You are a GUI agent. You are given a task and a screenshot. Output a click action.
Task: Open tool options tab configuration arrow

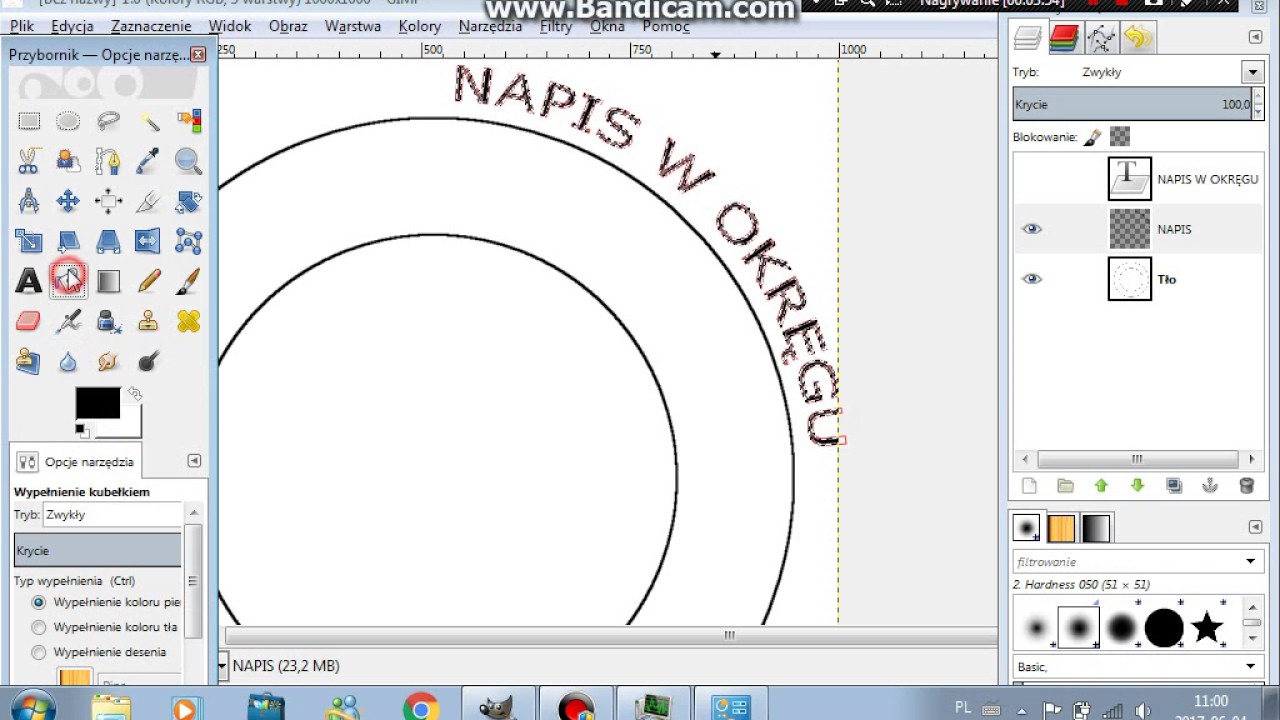[194, 461]
